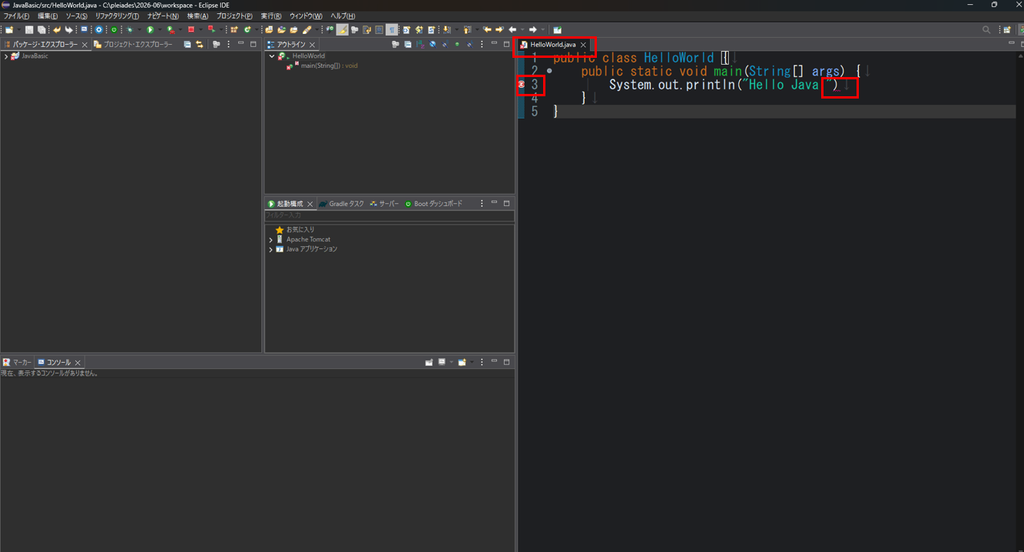Viewport: 1024px width, 552px height.
Task: Close the HelloWorld.java editor tab
Action: 583,44
